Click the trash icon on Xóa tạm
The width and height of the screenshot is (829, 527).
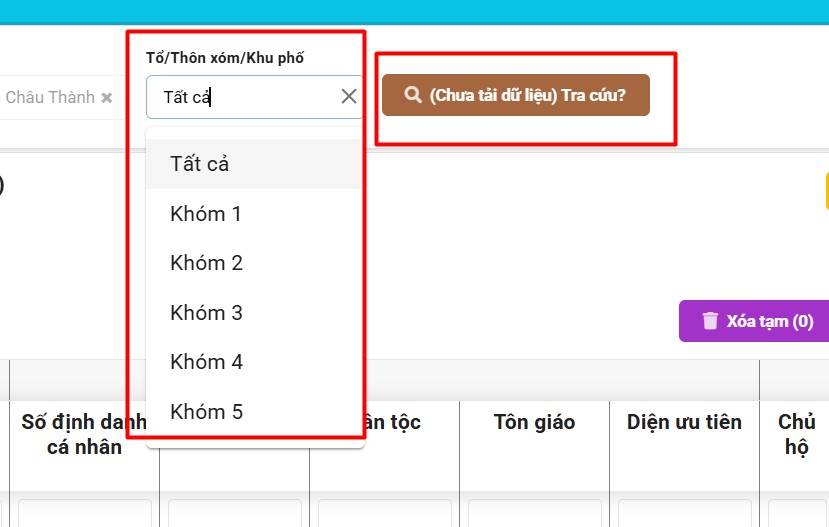710,321
